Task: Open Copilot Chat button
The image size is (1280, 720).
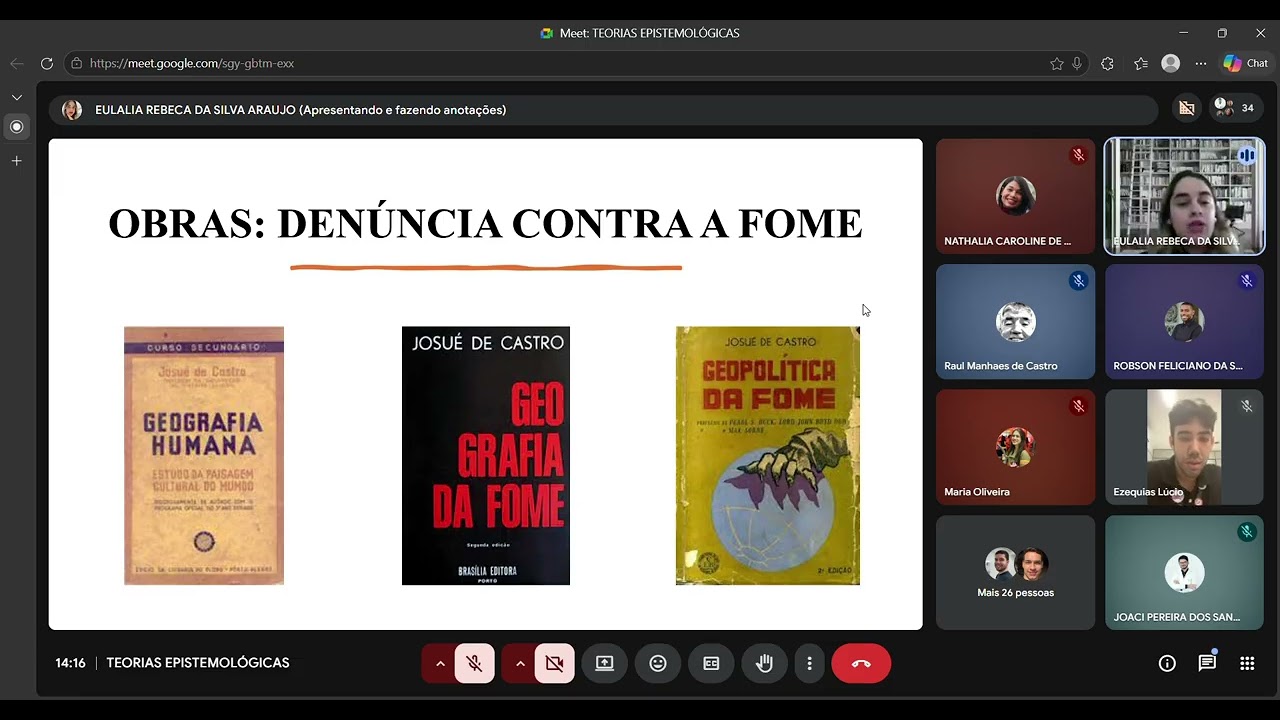Action: pos(1246,63)
